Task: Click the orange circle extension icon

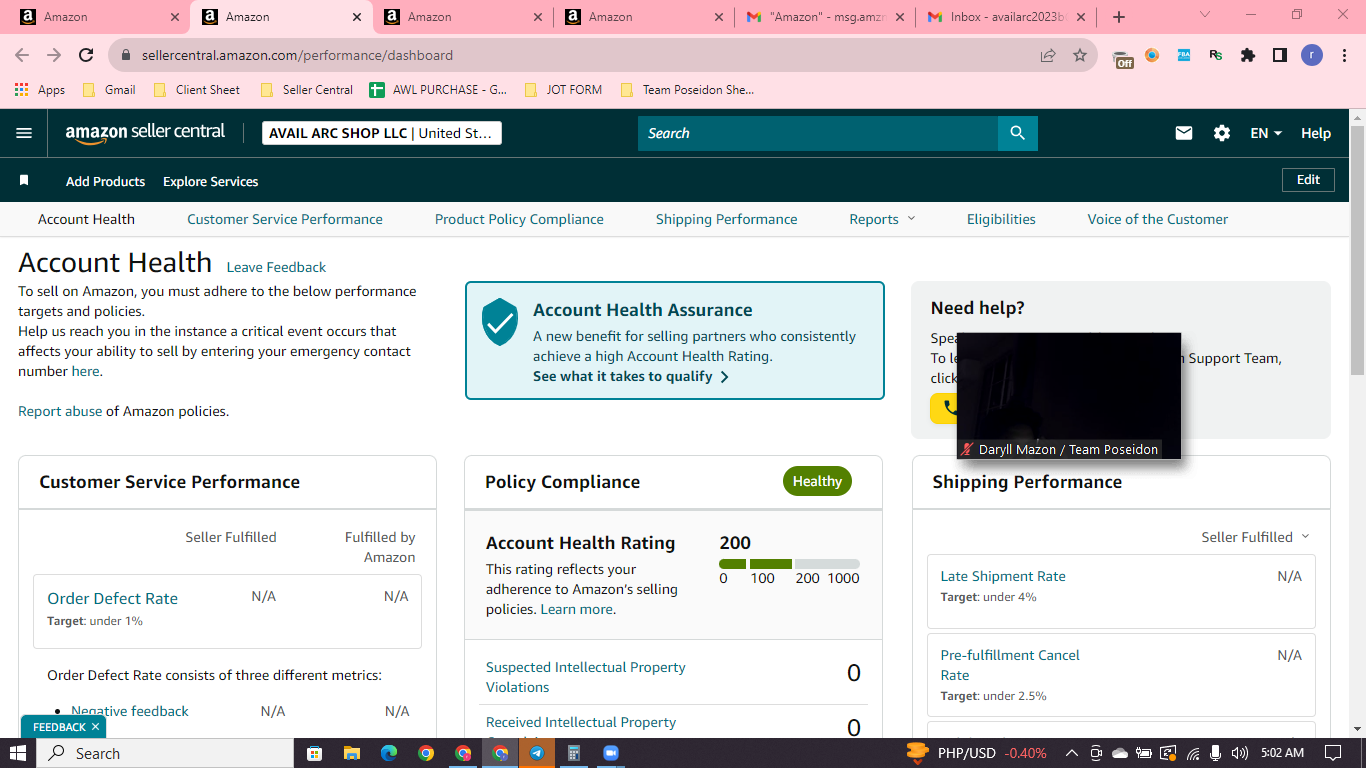Action: 1152,55
